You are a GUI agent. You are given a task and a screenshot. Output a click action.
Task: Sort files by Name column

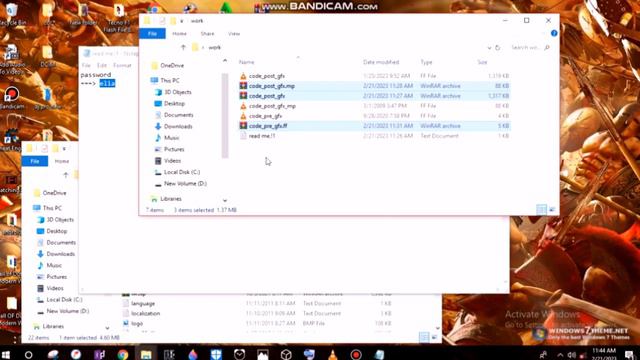[x=247, y=62]
